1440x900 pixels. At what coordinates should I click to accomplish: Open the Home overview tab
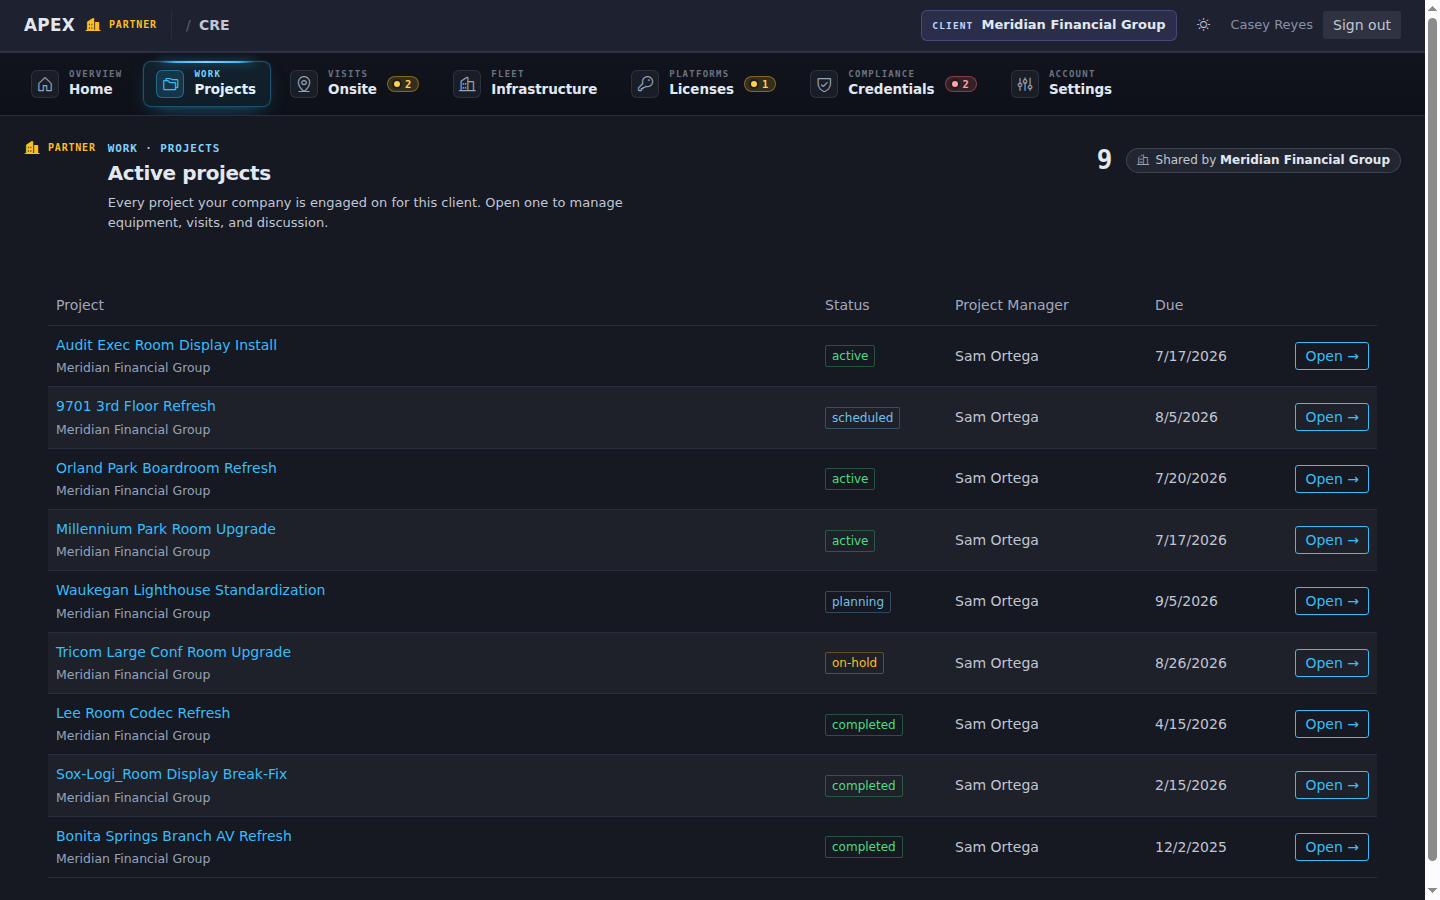click(x=77, y=84)
